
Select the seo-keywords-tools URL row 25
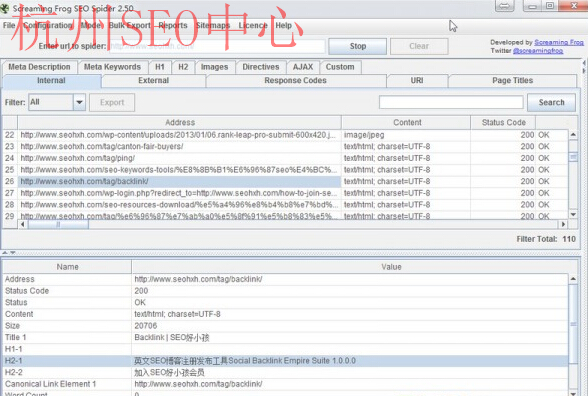pos(179,170)
